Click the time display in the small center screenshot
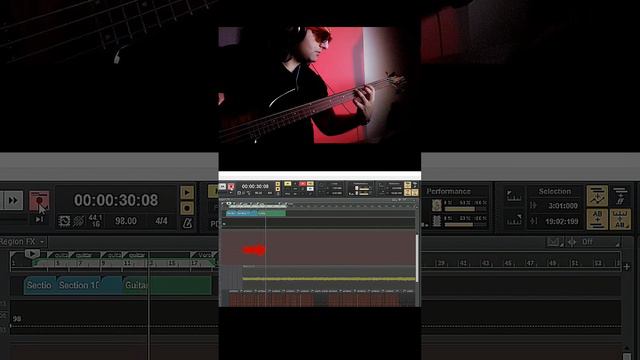The image size is (640, 360). point(255,186)
